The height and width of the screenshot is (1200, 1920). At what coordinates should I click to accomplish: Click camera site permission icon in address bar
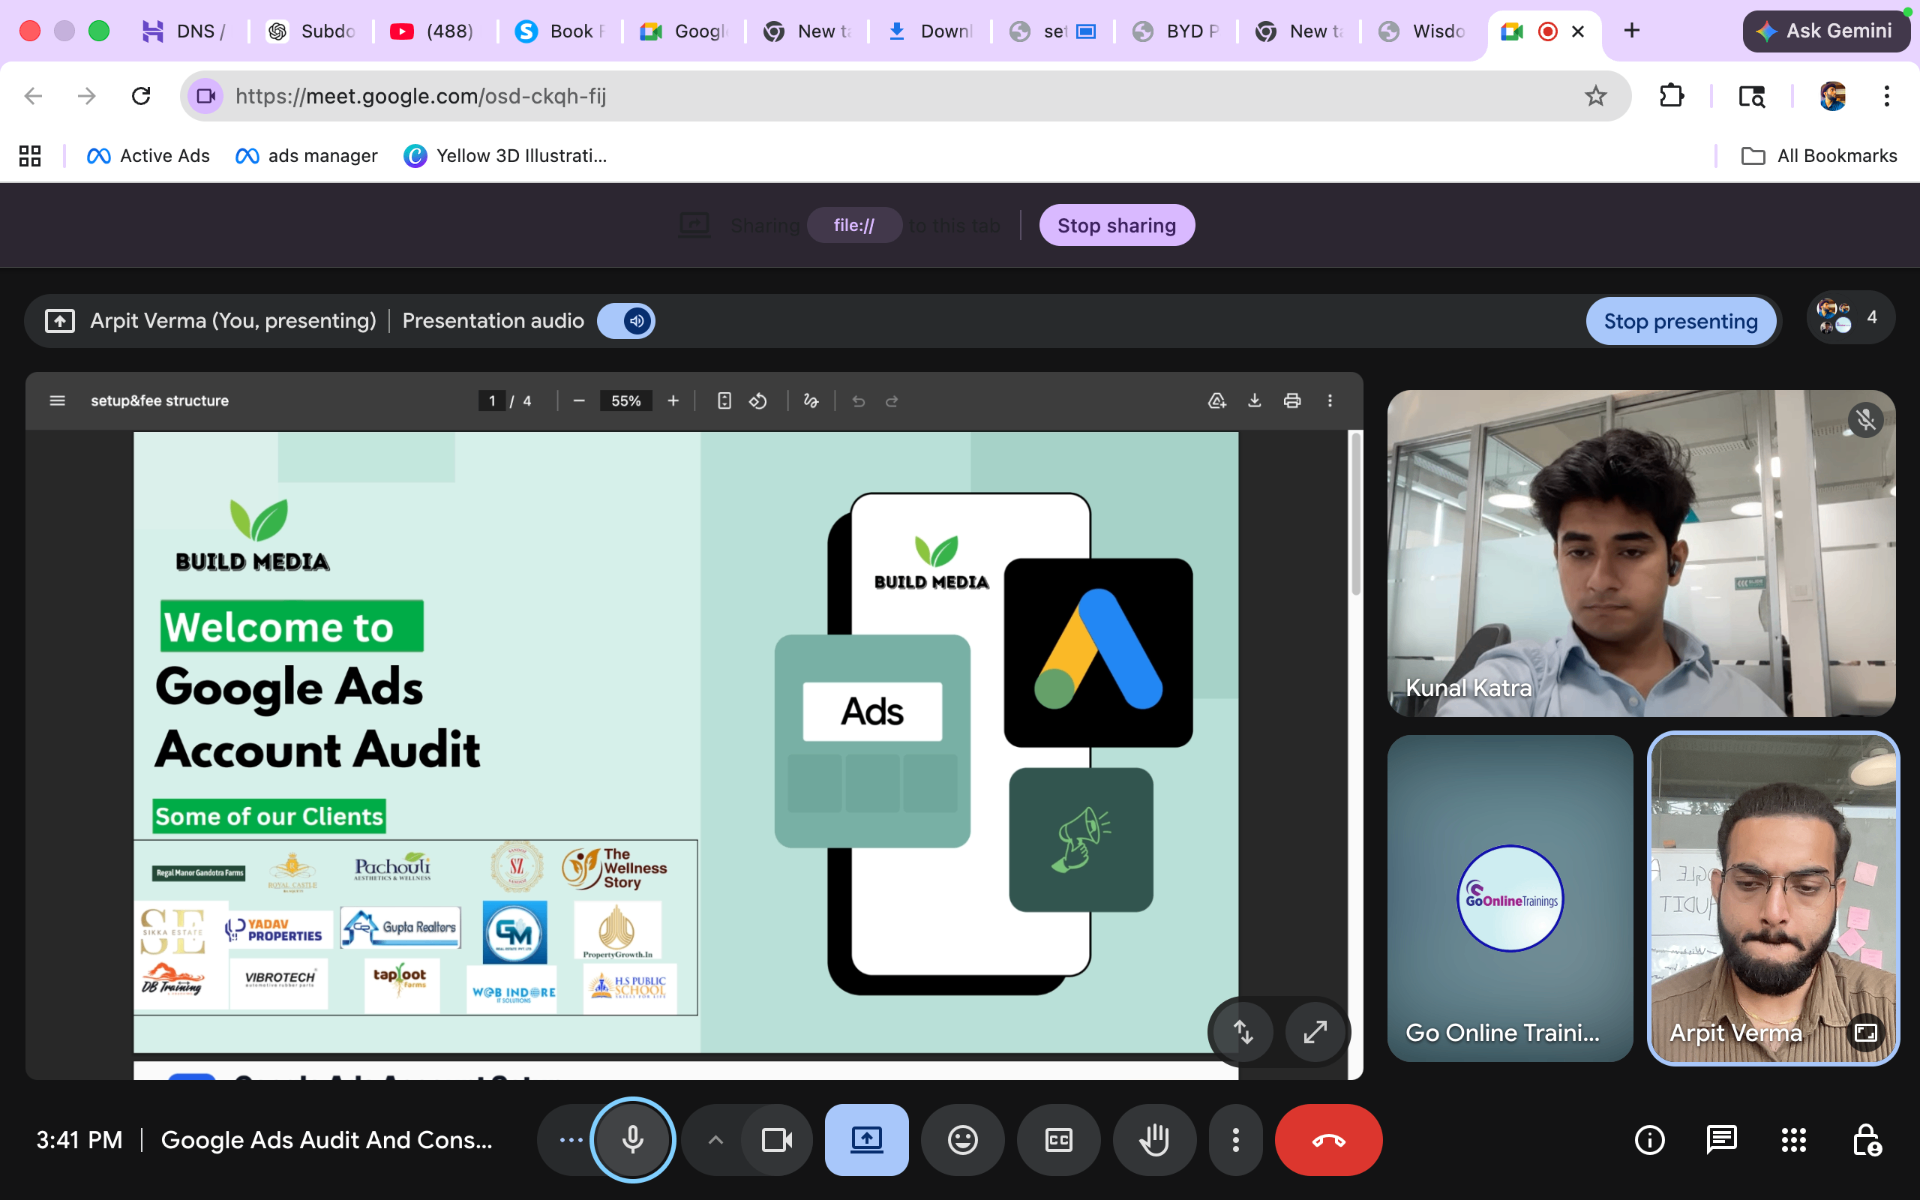point(205,96)
